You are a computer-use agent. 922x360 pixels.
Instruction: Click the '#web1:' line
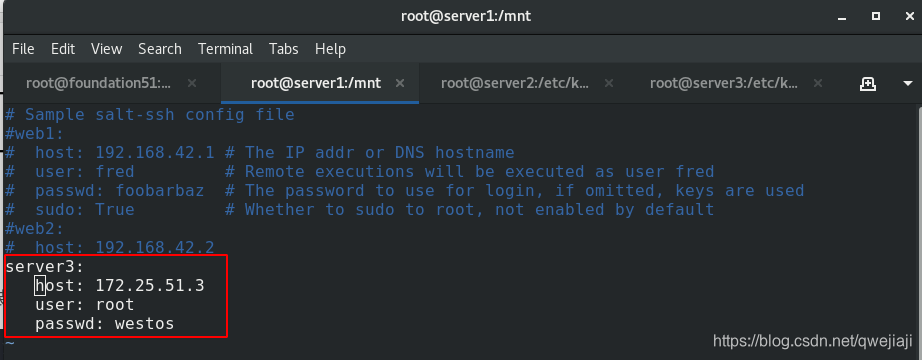[x=34, y=134]
